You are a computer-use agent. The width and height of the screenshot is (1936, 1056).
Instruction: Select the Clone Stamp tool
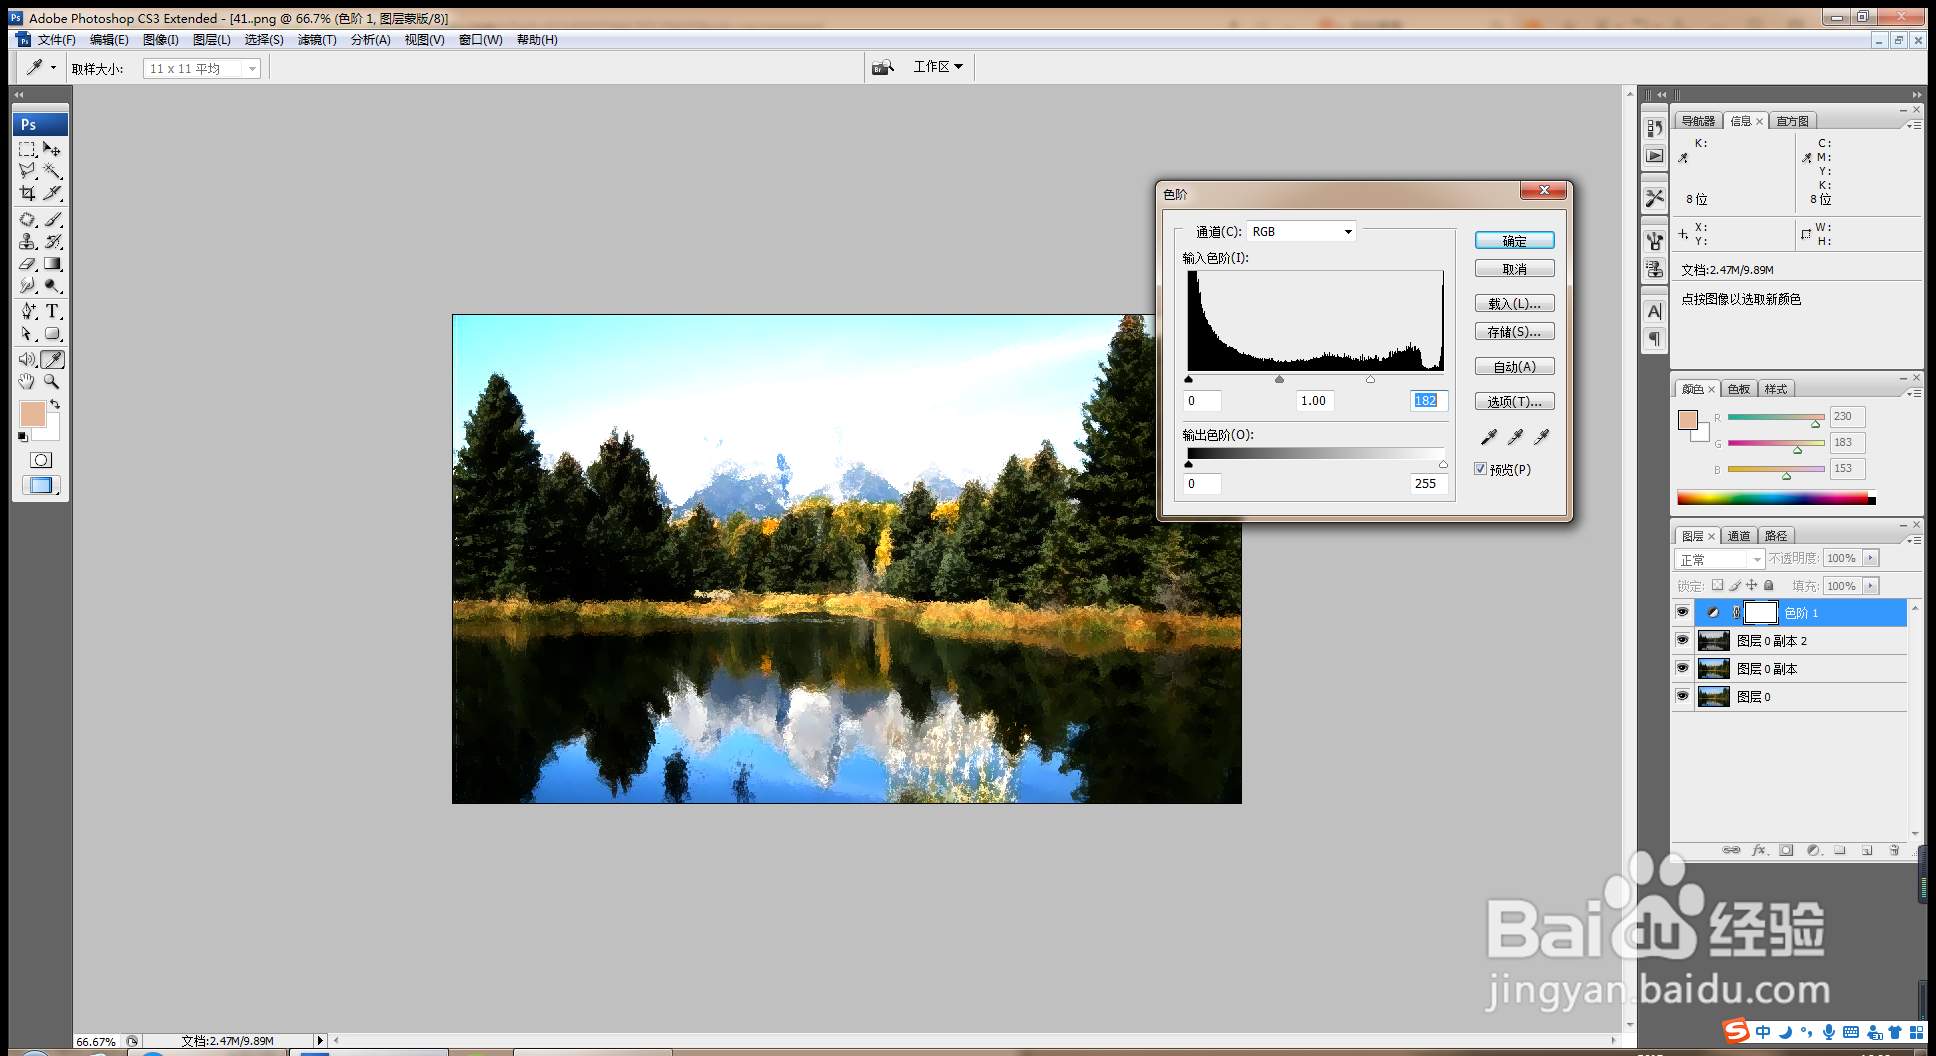pyautogui.click(x=27, y=241)
